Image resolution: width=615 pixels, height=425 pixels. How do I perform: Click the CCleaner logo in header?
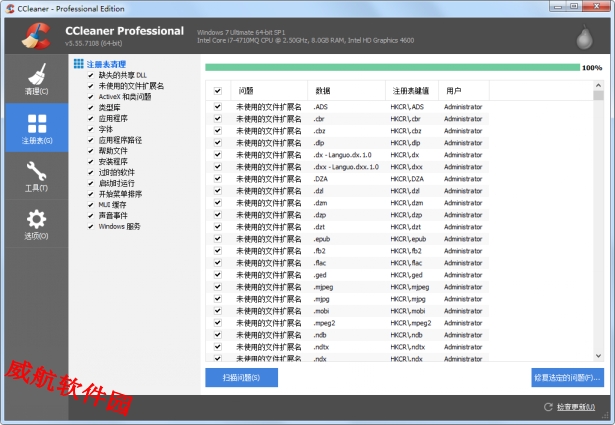coord(36,36)
